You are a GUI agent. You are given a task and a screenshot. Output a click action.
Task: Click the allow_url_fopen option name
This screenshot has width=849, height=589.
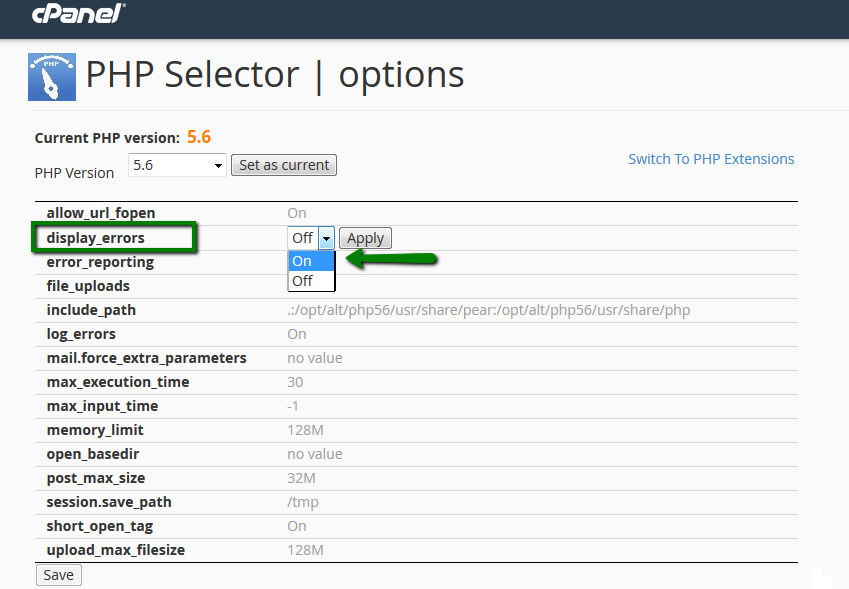point(101,213)
